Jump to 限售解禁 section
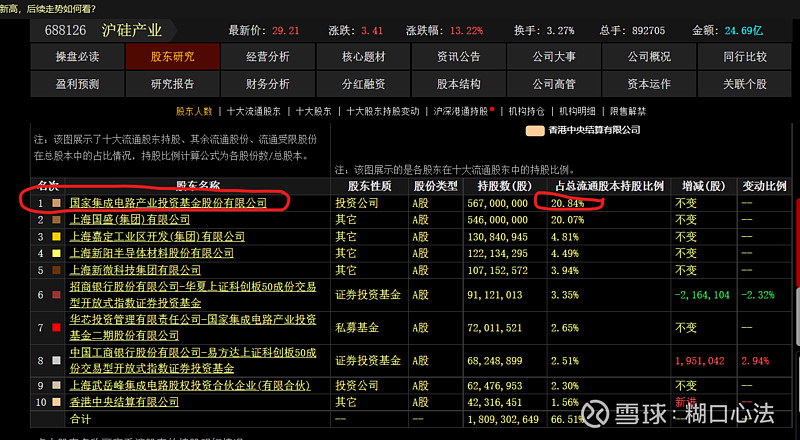The height and width of the screenshot is (440, 800). click(x=628, y=111)
